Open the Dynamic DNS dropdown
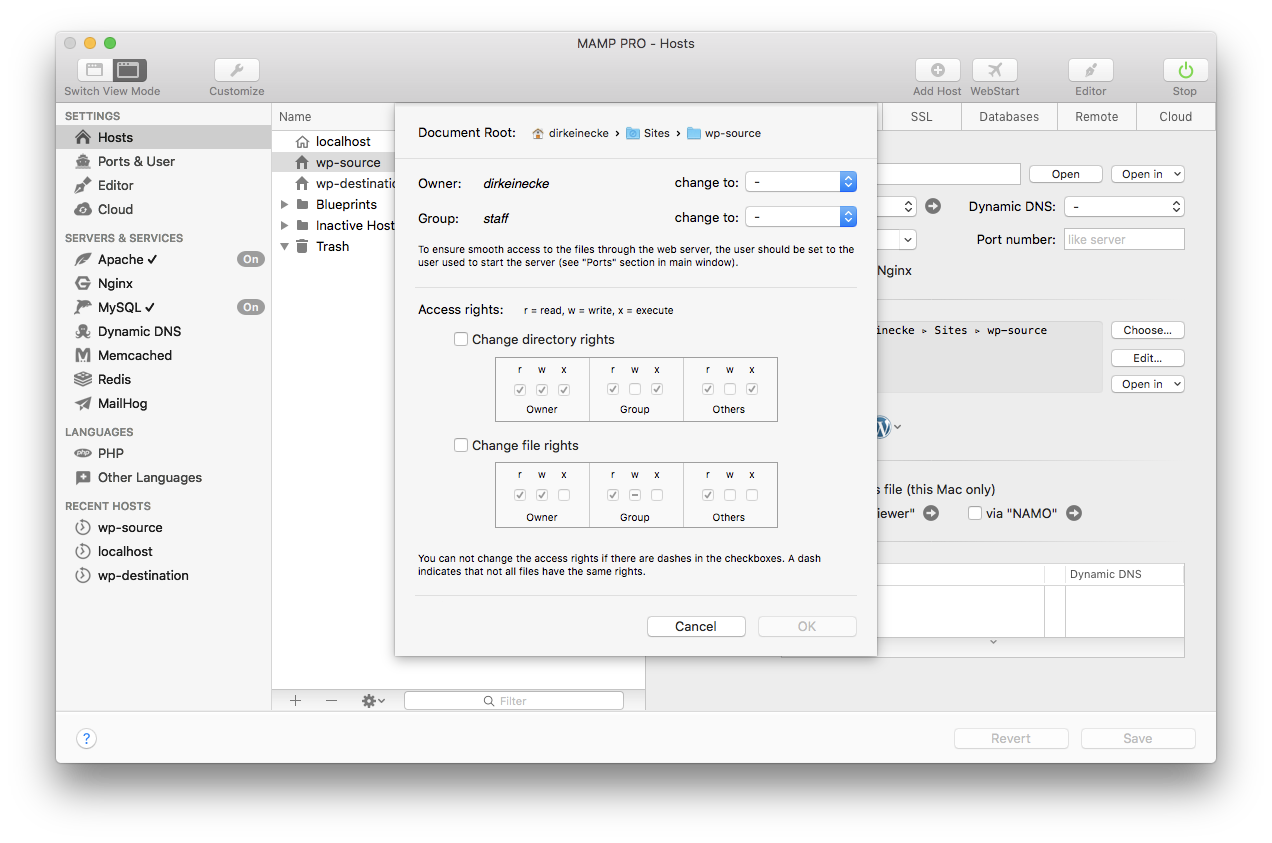 (x=1124, y=206)
